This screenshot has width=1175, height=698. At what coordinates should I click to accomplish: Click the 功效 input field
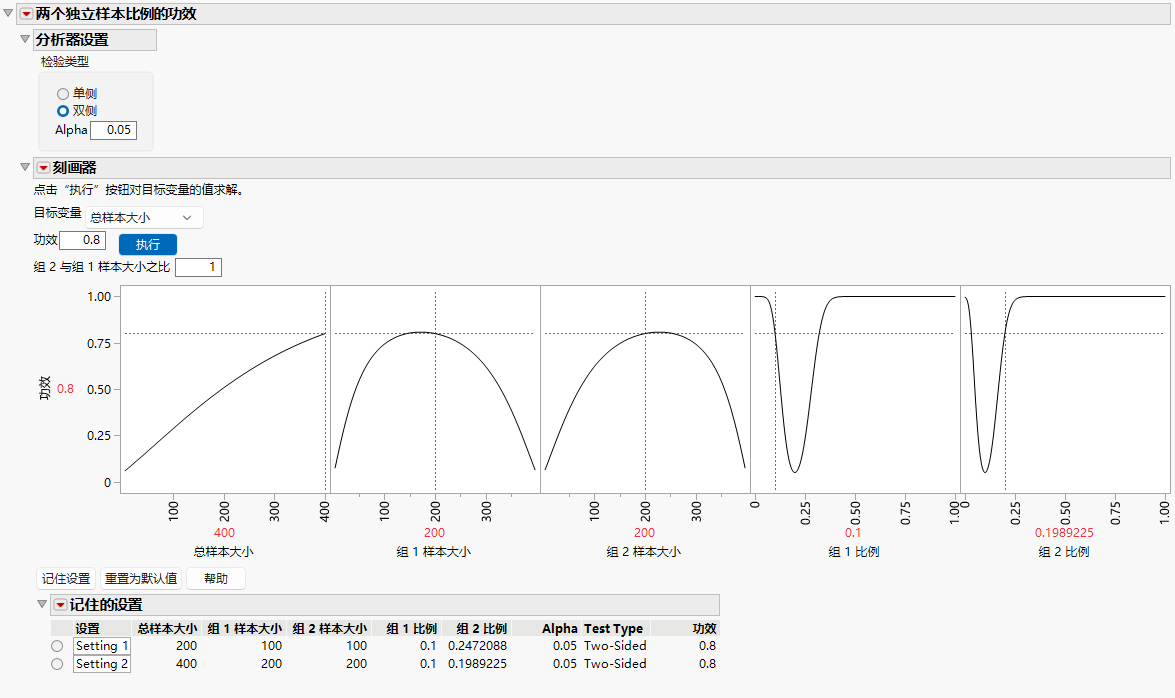point(82,240)
